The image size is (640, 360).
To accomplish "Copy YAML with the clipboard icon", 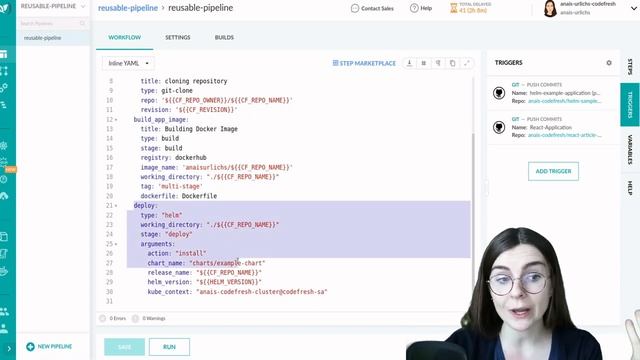I will tap(452, 63).
